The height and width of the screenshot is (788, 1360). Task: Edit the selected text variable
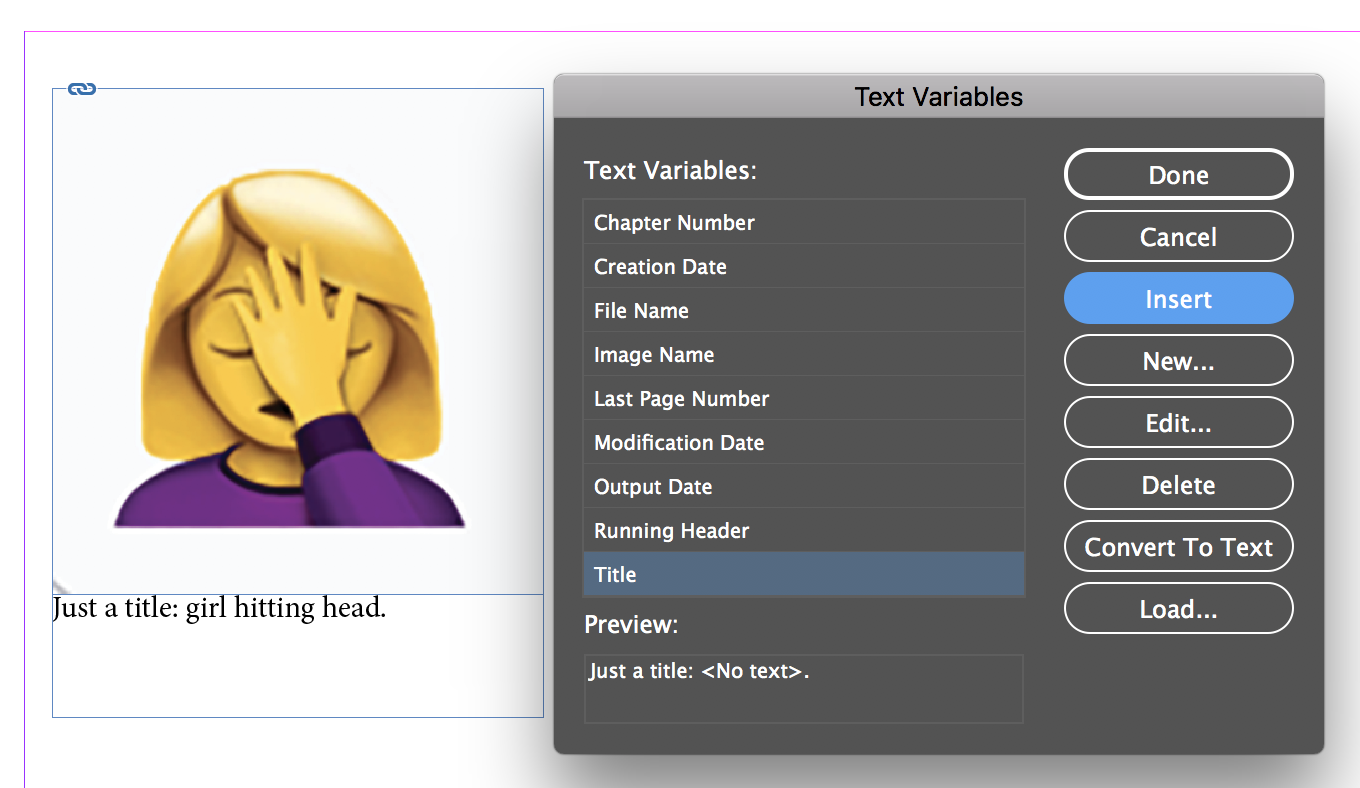[x=1178, y=423]
